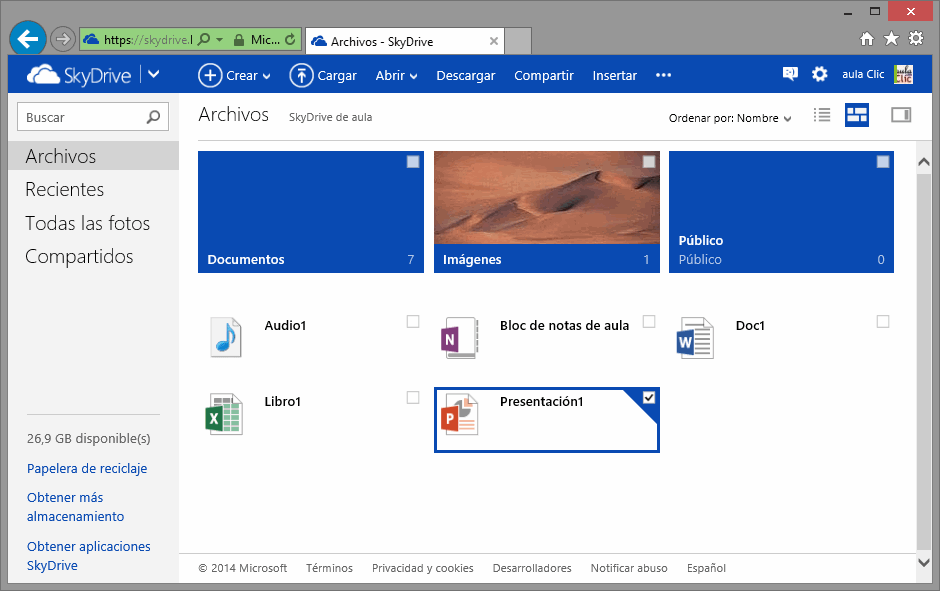Switch to thumbnails tile view icon

coord(857,115)
